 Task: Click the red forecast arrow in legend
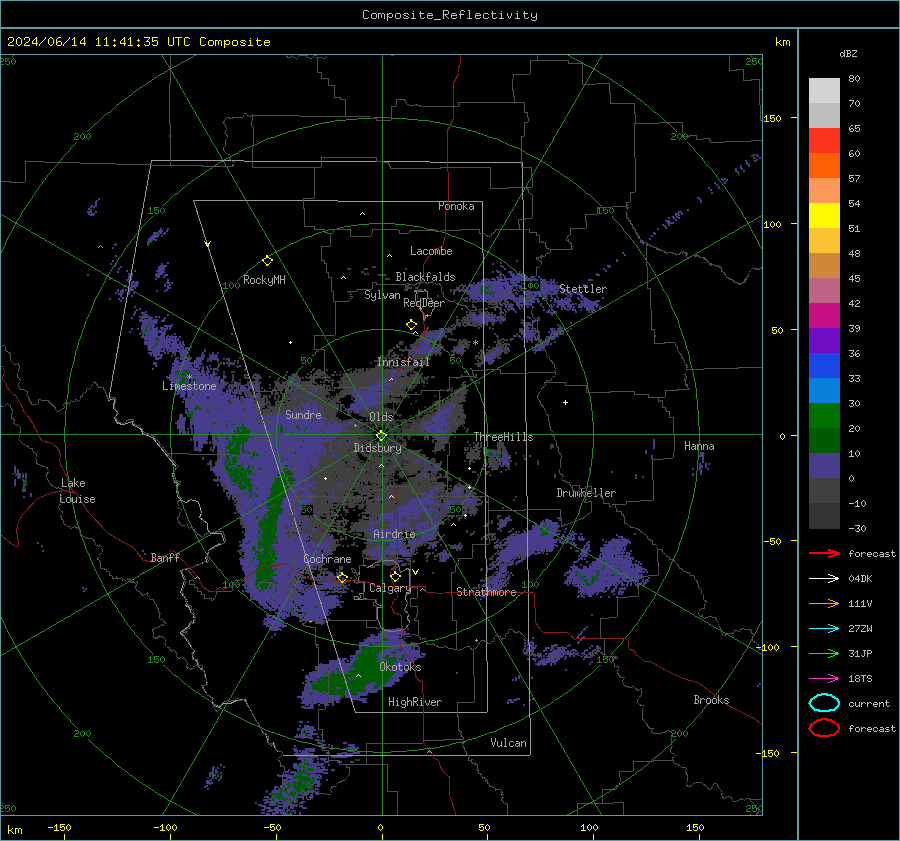coord(824,553)
